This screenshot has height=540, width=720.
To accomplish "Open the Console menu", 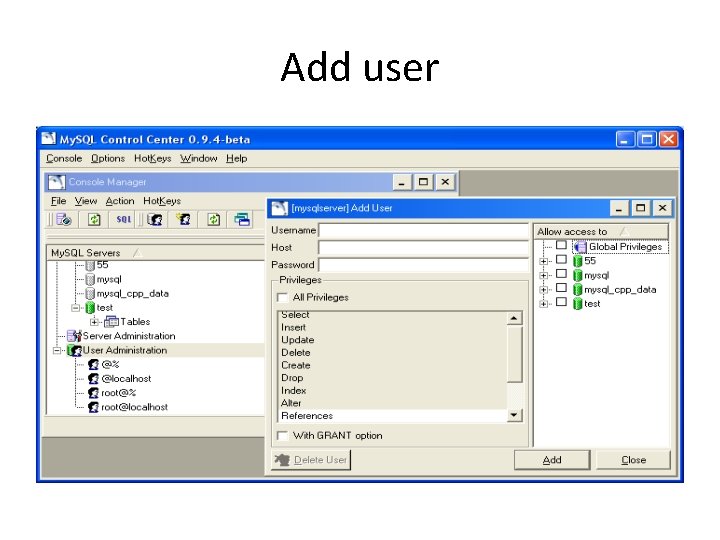I will tap(64, 158).
